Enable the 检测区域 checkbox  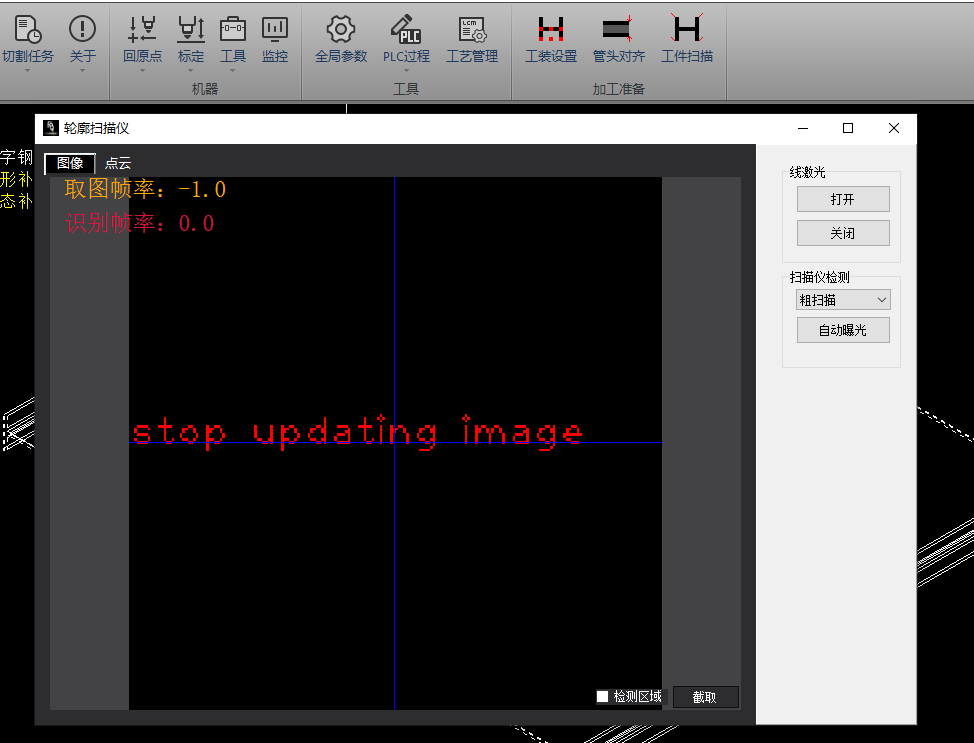pos(602,696)
